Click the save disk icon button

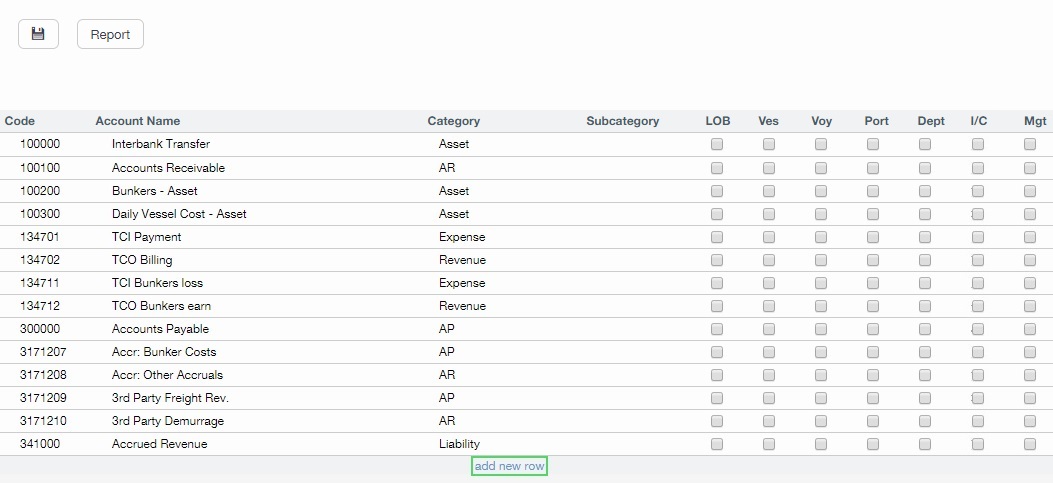38,34
